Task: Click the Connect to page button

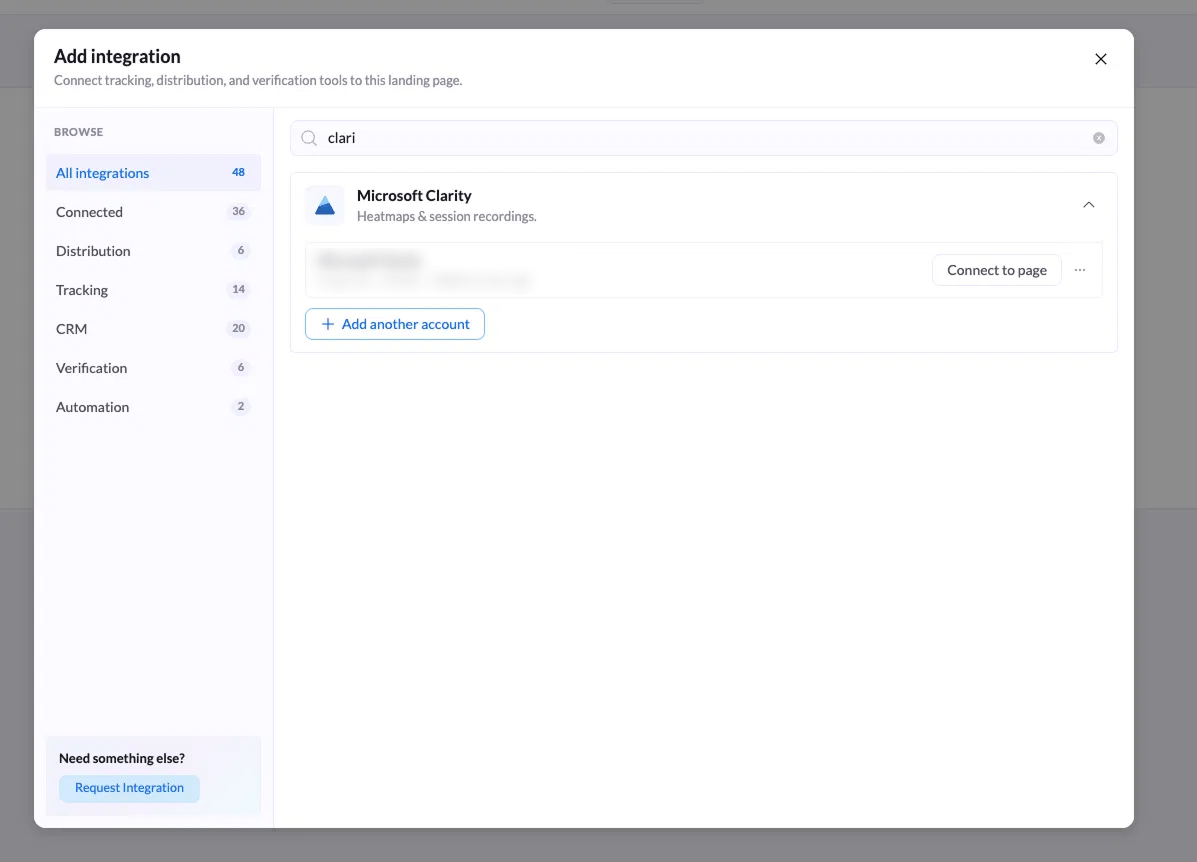Action: pyautogui.click(x=996, y=270)
